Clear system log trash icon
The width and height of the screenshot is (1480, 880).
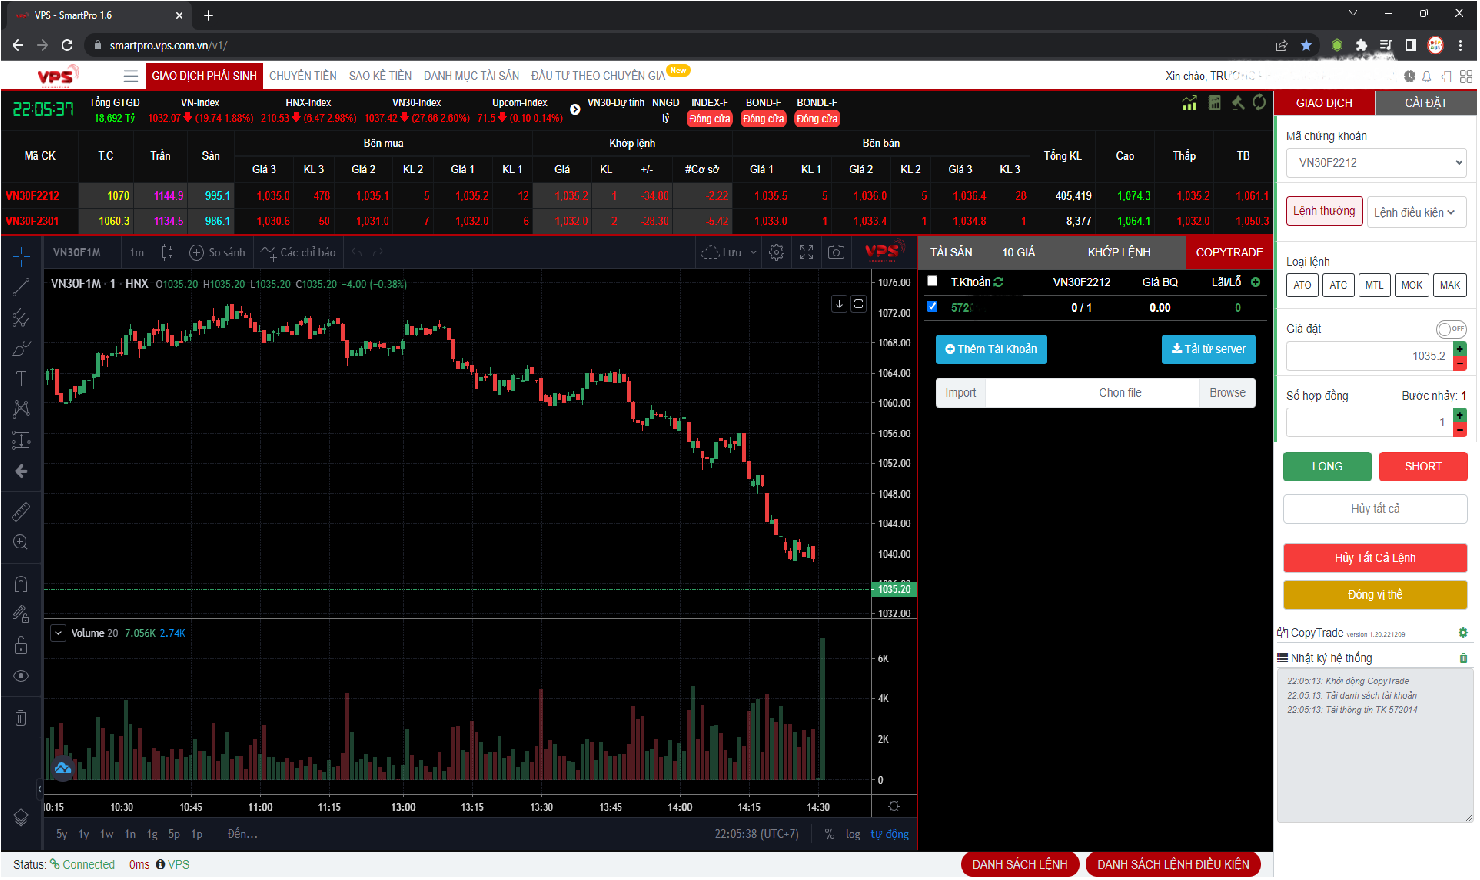tap(1463, 658)
